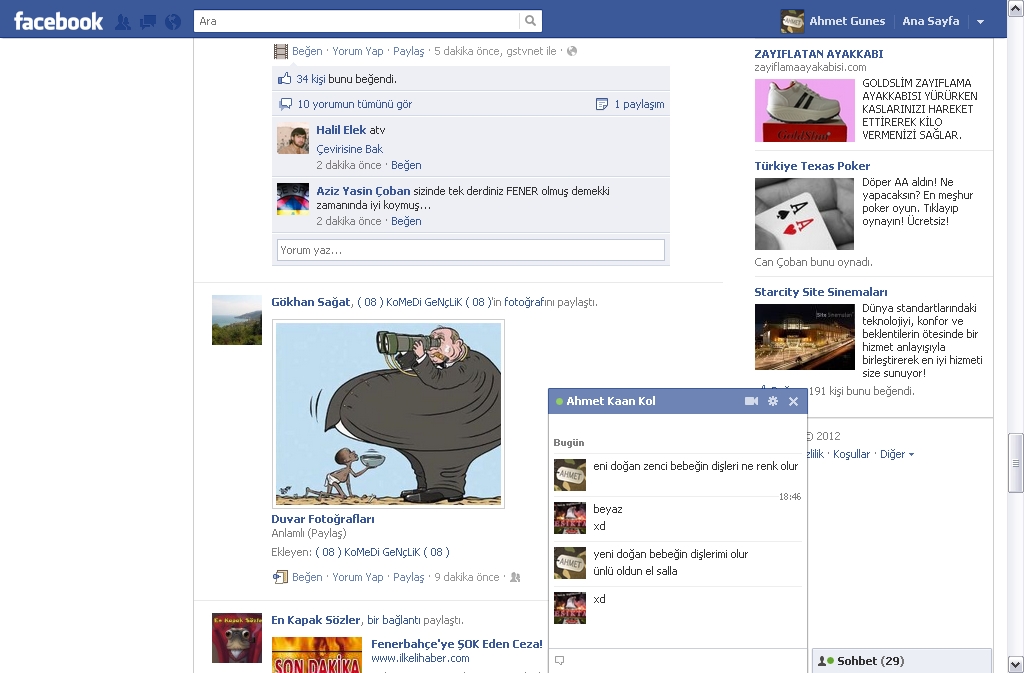This screenshot has width=1024, height=673.
Task: Open the Türkiye Texas Poker ad title
Action: pyautogui.click(x=812, y=166)
